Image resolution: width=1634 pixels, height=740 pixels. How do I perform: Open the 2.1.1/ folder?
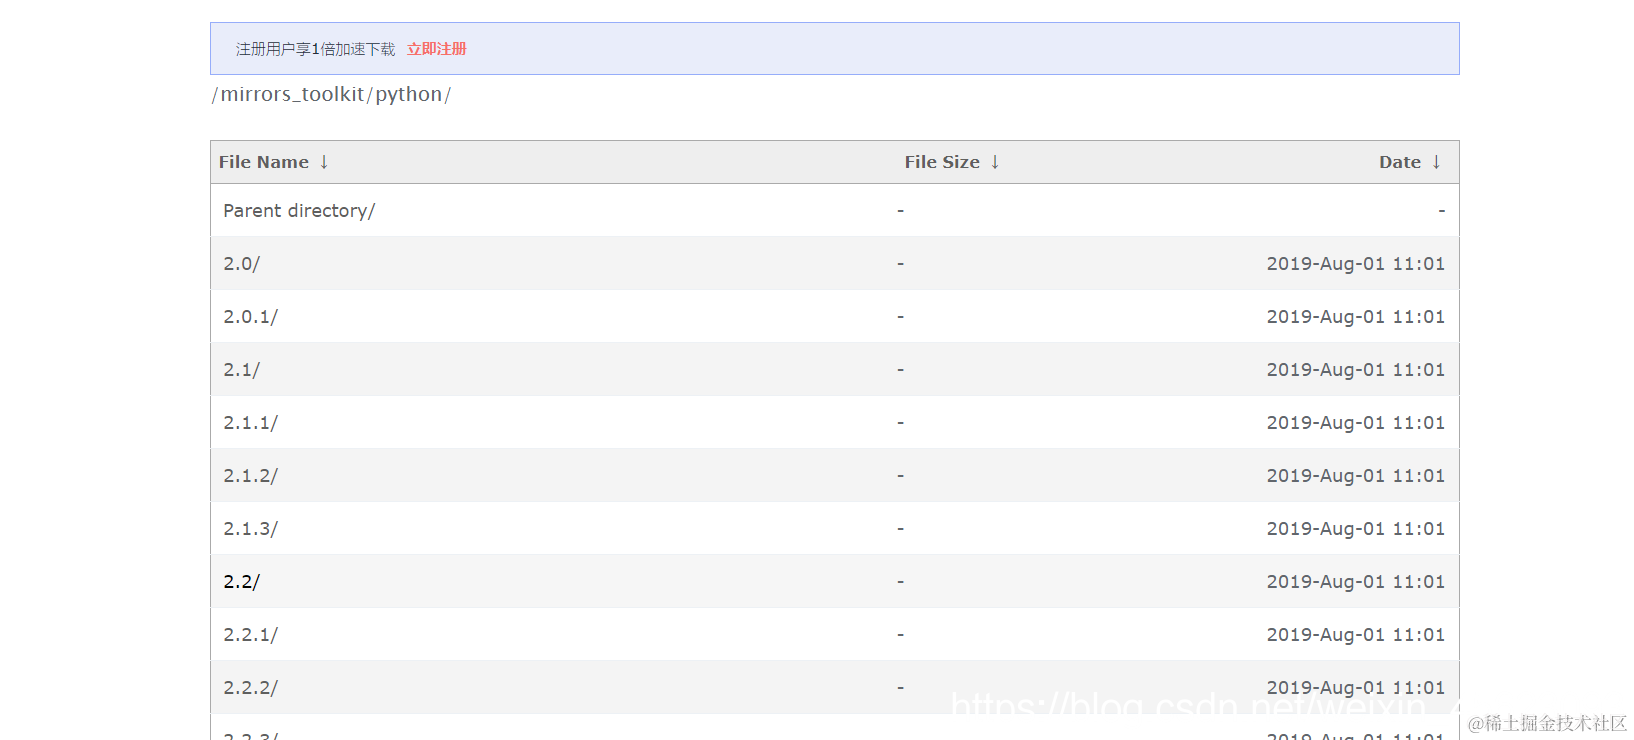250,423
